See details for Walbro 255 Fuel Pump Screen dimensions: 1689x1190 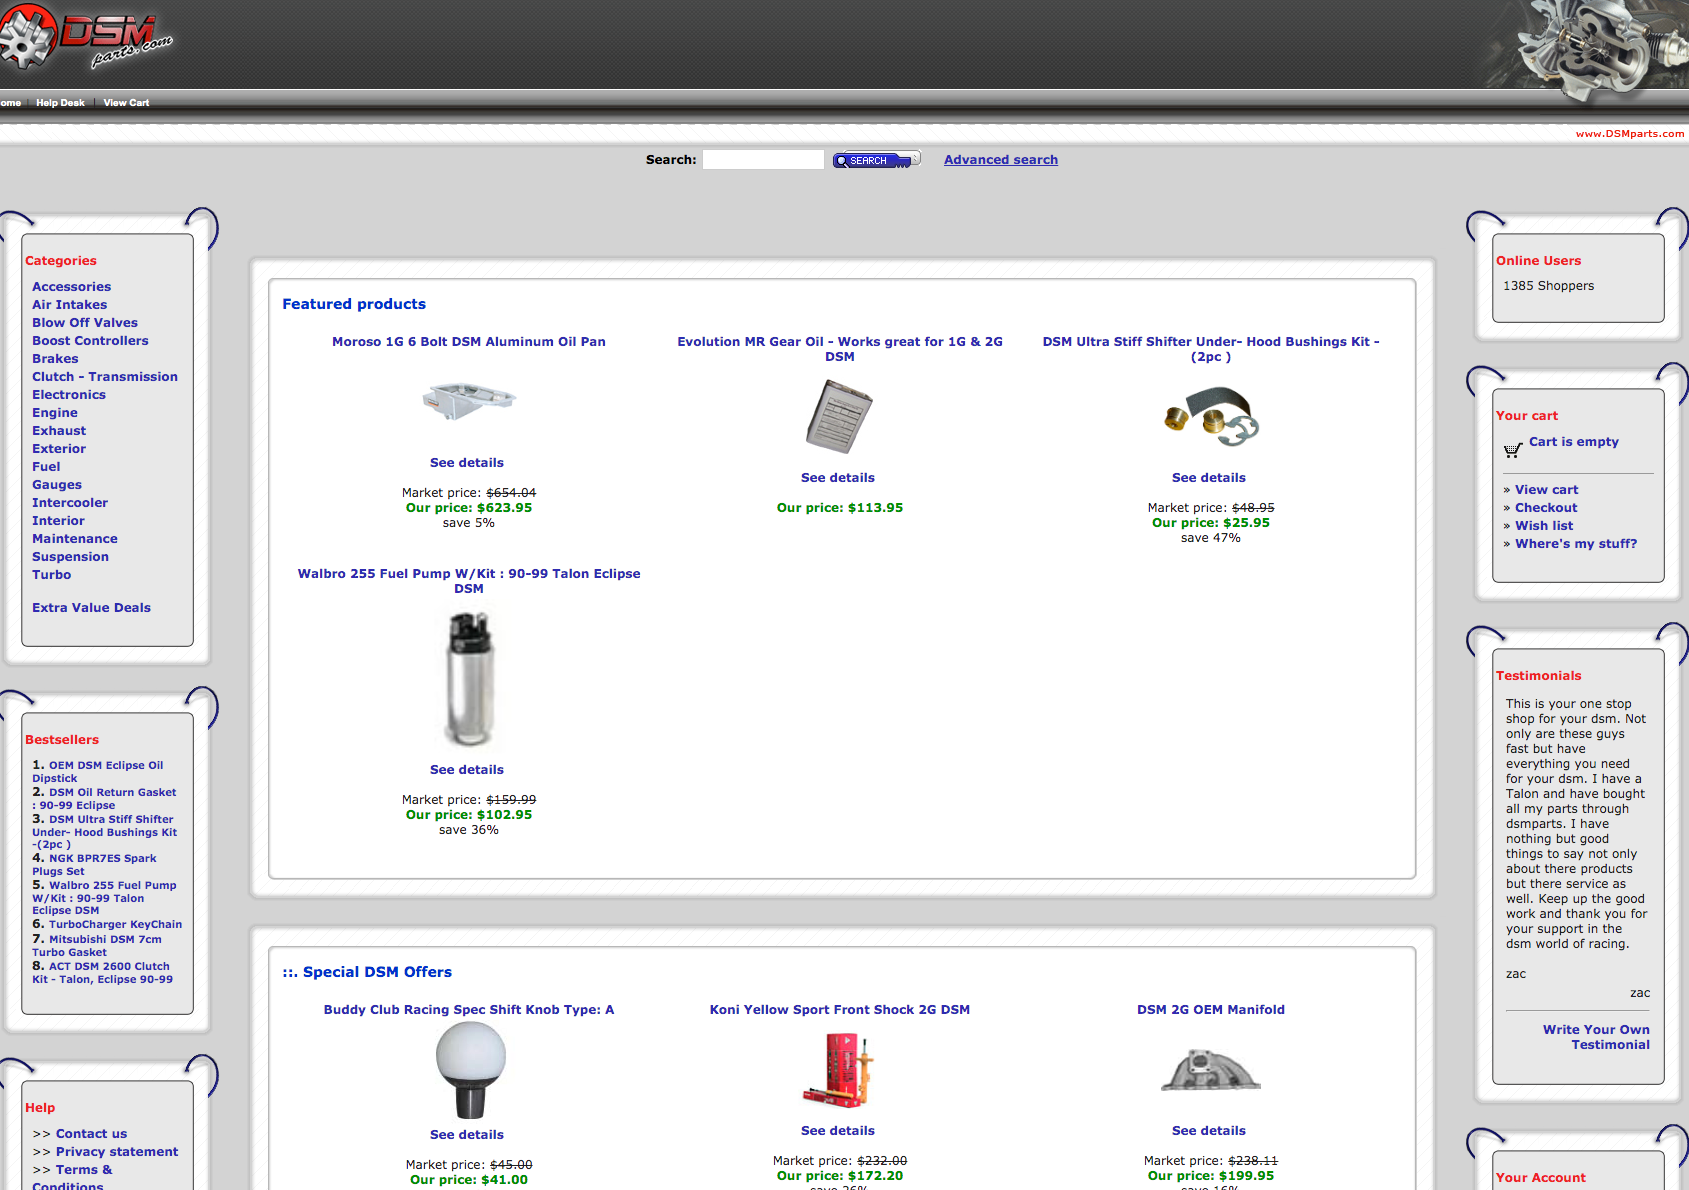coord(467,770)
